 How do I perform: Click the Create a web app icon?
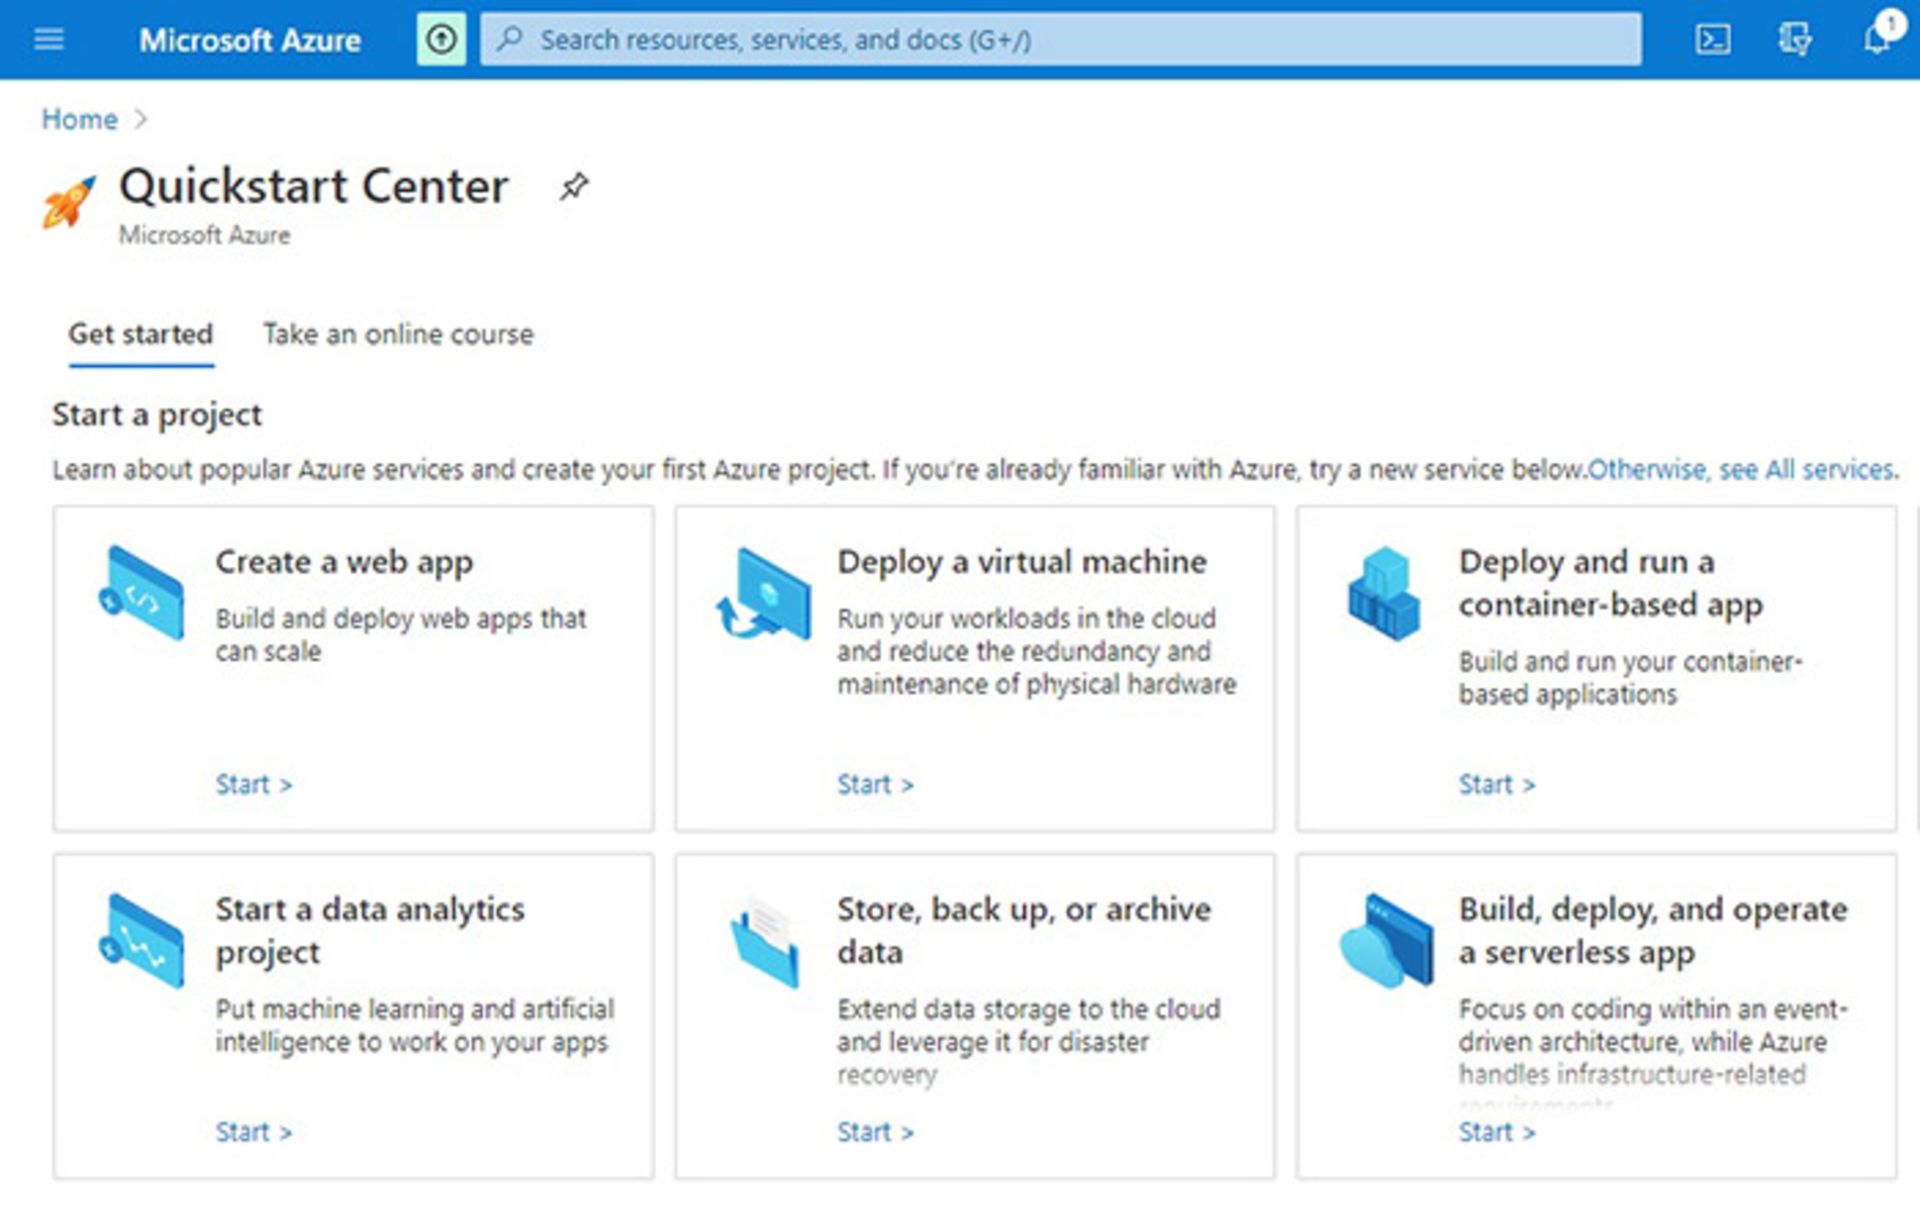click(142, 593)
